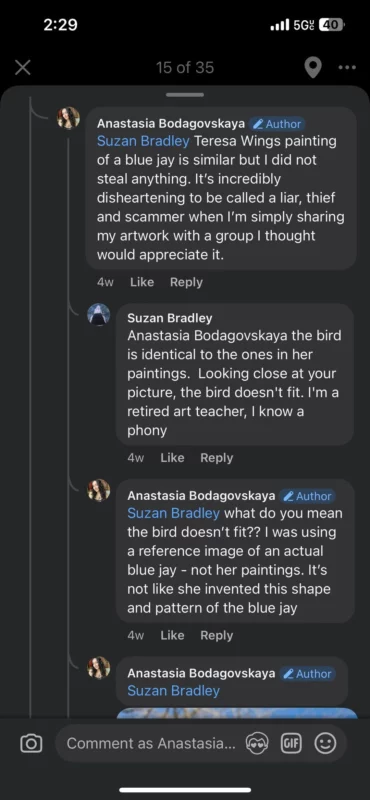Image resolution: width=370 pixels, height=800 pixels.
Task: Like Anastasia's Teresa Wings blue jay comment
Action: click(142, 282)
